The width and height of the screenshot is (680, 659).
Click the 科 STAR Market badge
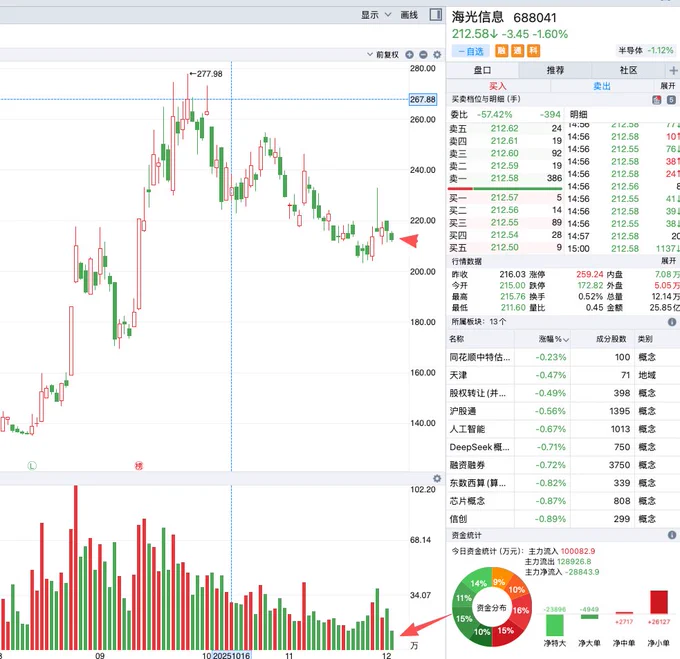pyautogui.click(x=533, y=51)
